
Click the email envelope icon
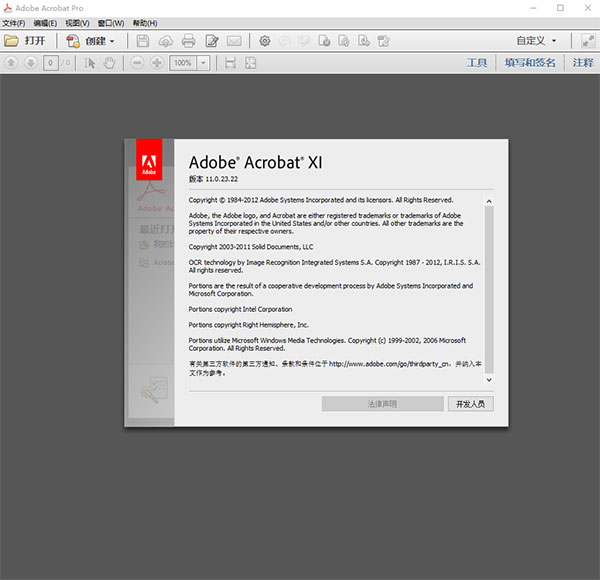[234, 41]
